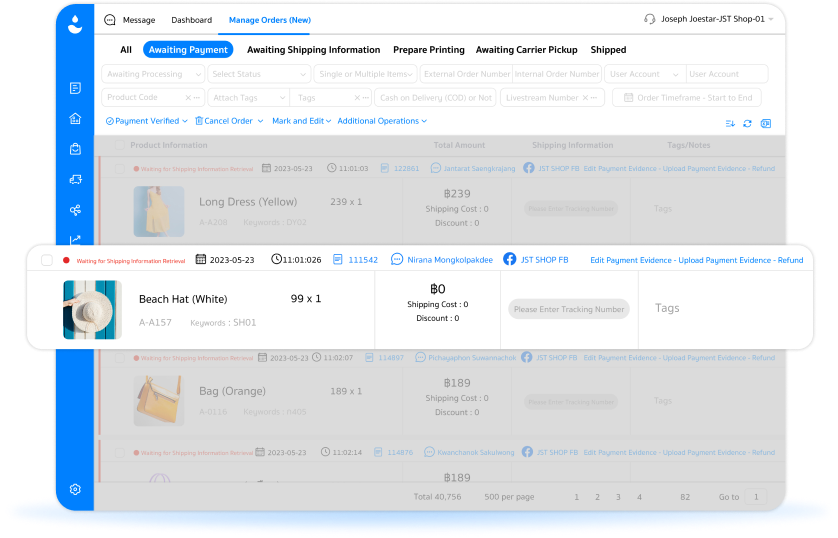838x538 pixels.
Task: Click Please Enter Tracking Number for Beach Hat
Action: [569, 309]
